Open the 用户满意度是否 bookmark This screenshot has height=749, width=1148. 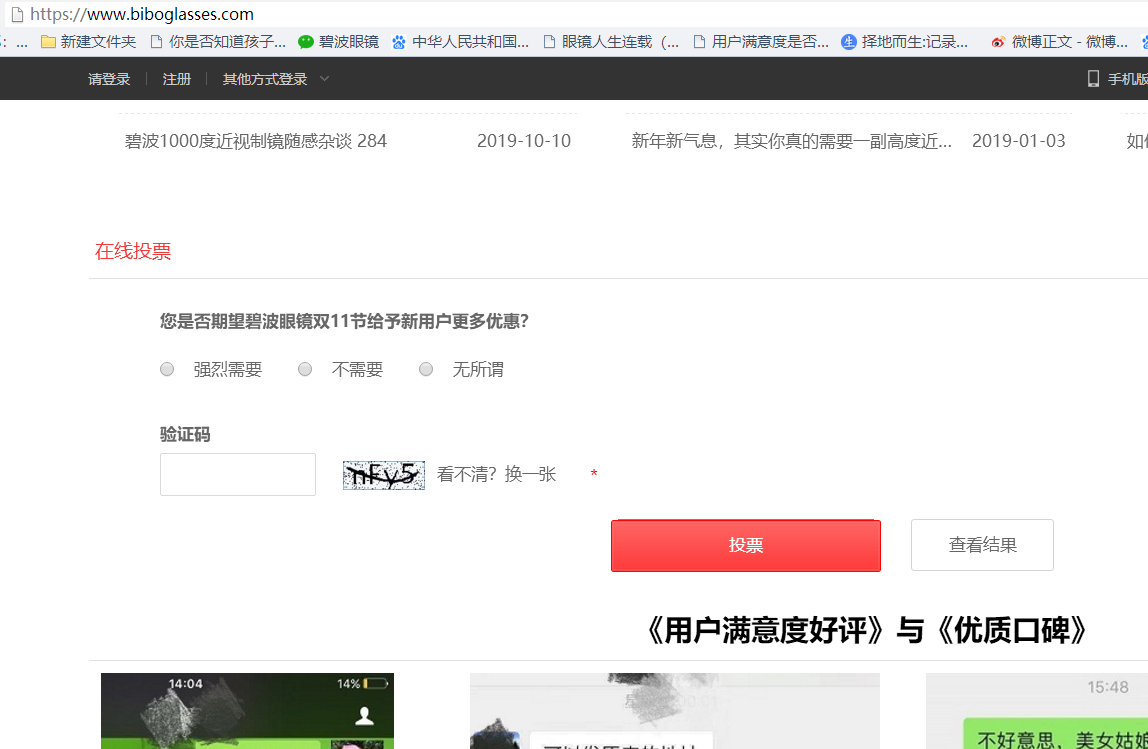(761, 42)
